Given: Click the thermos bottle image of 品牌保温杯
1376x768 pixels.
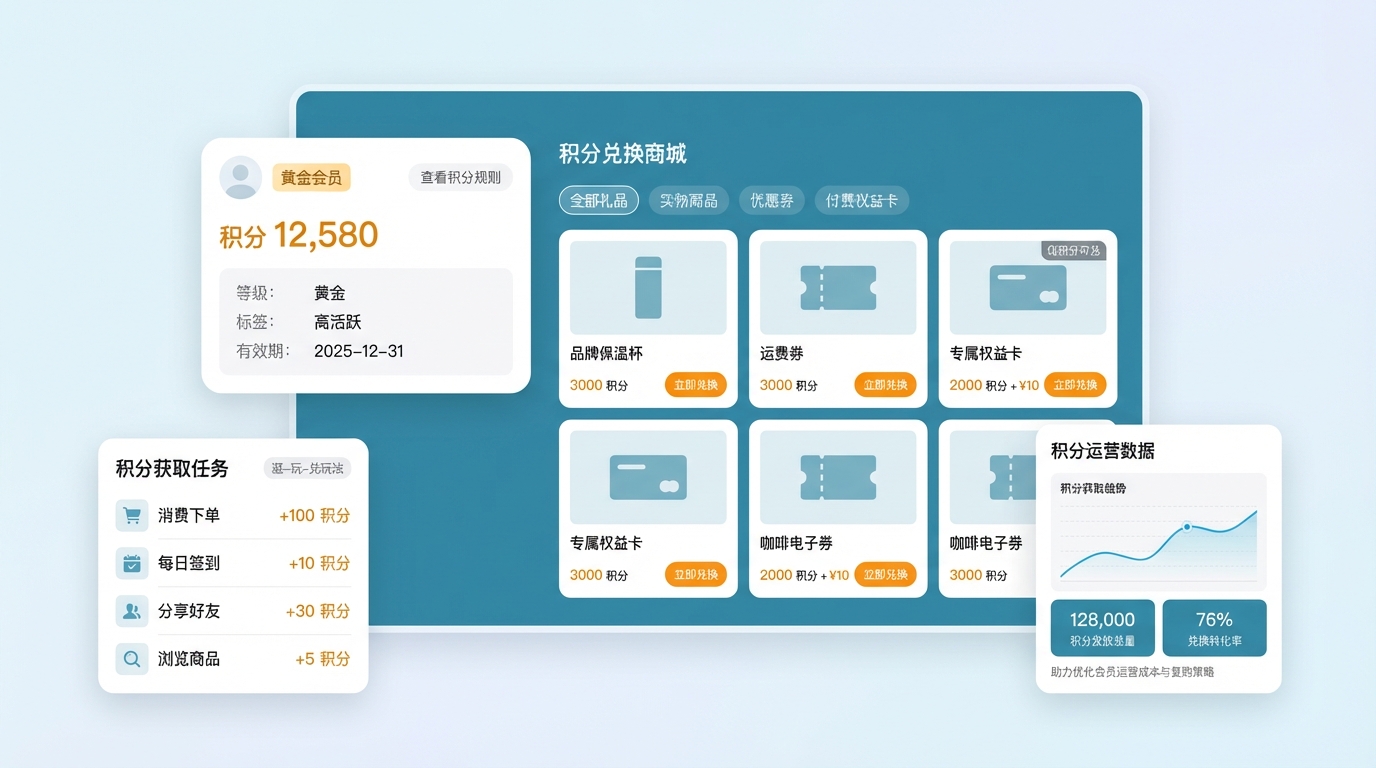Looking at the screenshot, I should click(648, 288).
